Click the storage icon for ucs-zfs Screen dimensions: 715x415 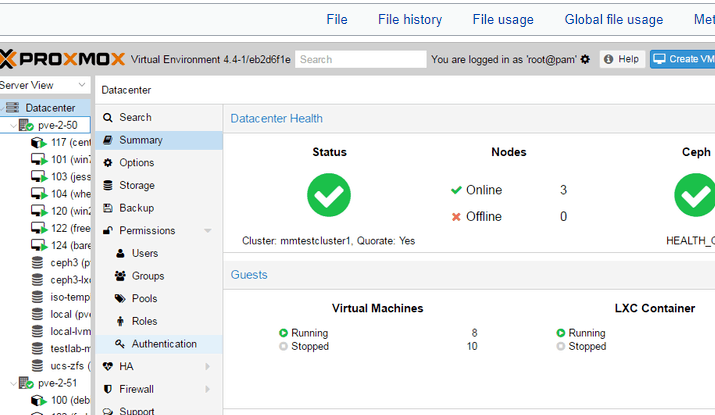37,366
